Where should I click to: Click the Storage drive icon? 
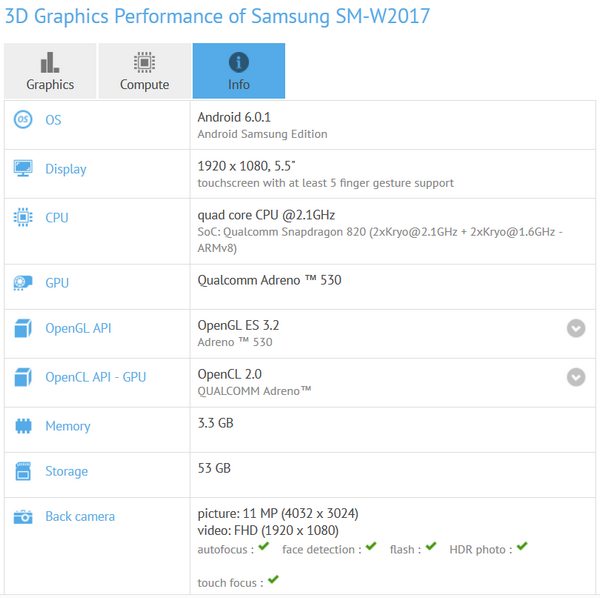[x=22, y=471]
